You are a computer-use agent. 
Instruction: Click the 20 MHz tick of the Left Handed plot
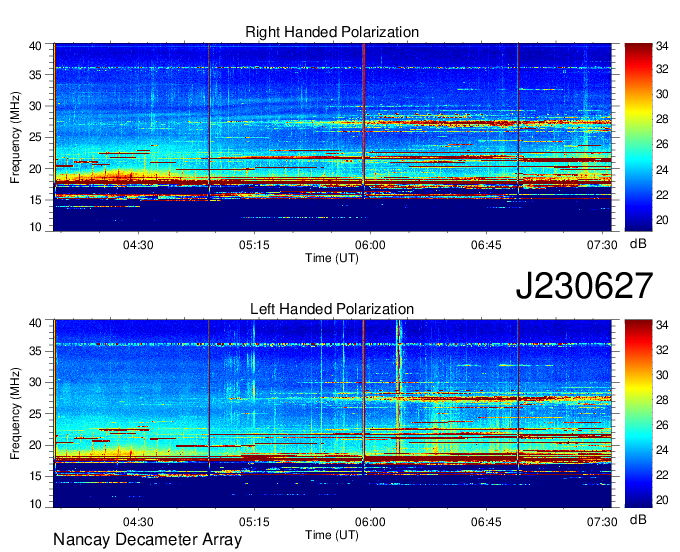pyautogui.click(x=36, y=445)
